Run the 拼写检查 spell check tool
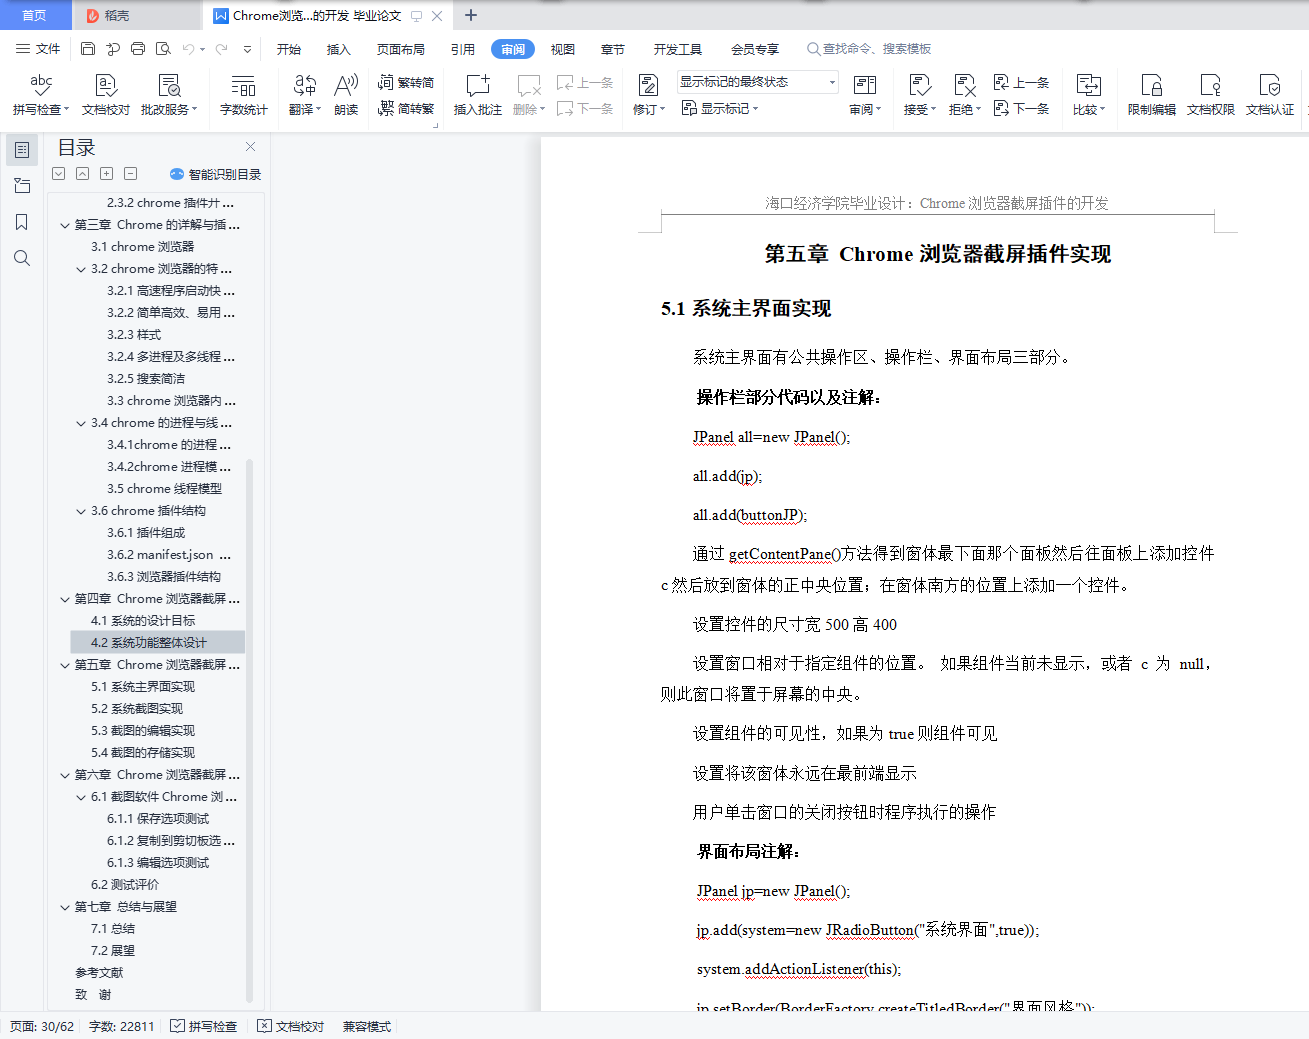The height and width of the screenshot is (1039, 1309). click(41, 95)
